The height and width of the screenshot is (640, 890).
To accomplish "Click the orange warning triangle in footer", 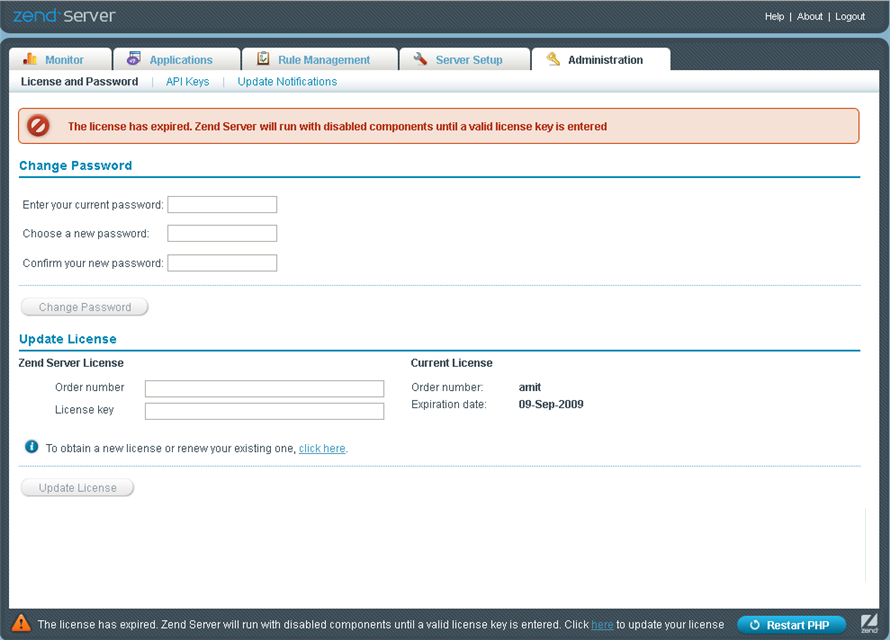I will pos(20,622).
